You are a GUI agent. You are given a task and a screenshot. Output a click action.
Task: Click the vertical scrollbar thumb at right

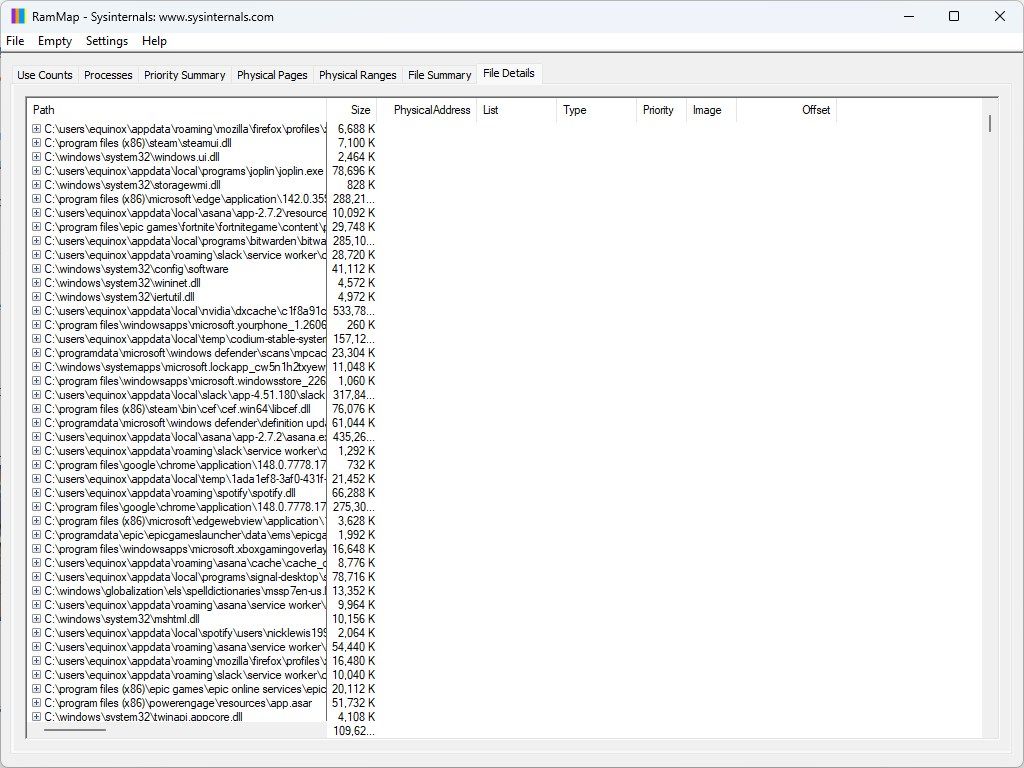click(x=990, y=123)
